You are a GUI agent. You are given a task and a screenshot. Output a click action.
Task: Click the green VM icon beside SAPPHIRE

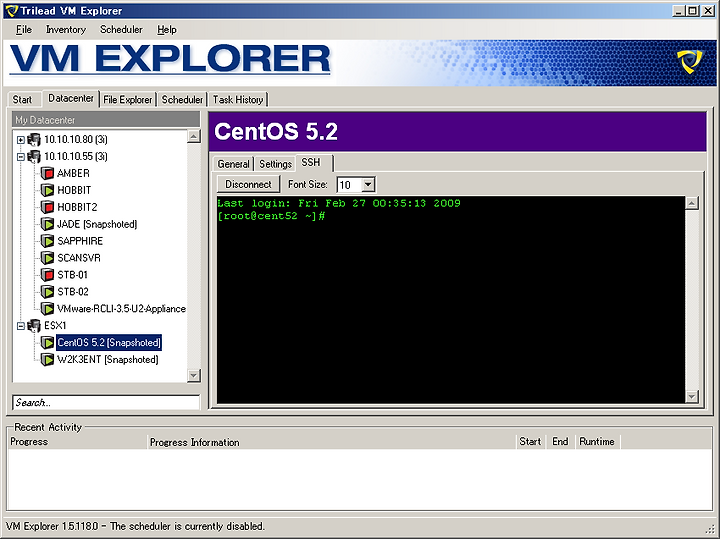[47, 241]
